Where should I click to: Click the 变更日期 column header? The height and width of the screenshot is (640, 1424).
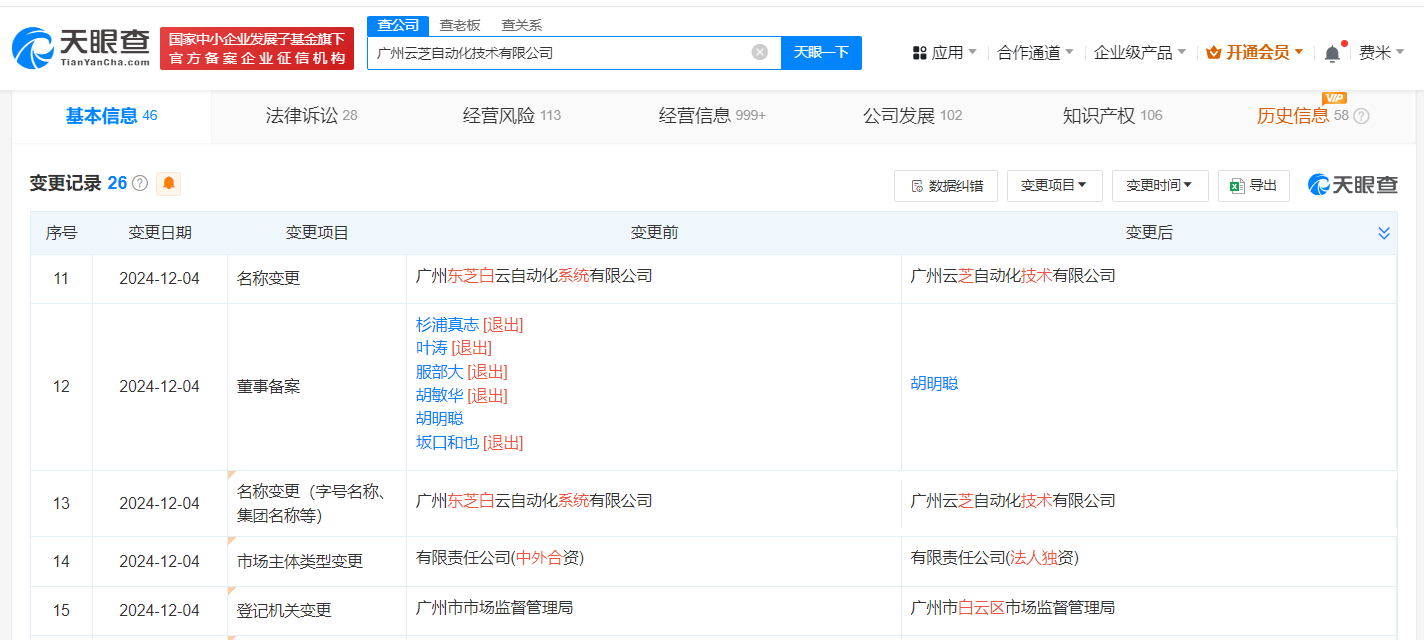[160, 233]
